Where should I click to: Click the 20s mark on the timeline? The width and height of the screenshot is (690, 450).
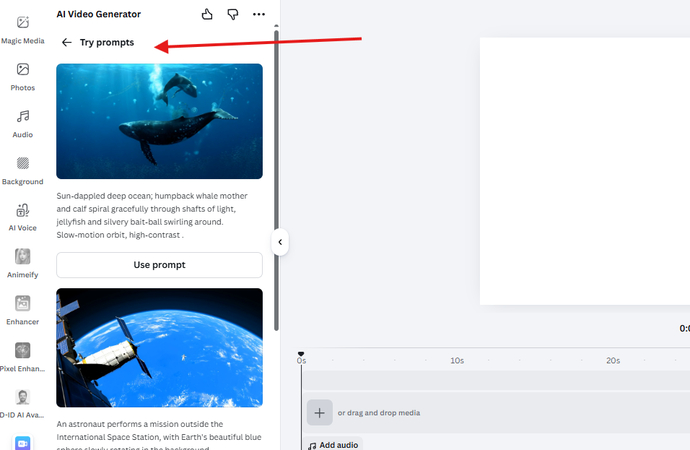pyautogui.click(x=613, y=360)
